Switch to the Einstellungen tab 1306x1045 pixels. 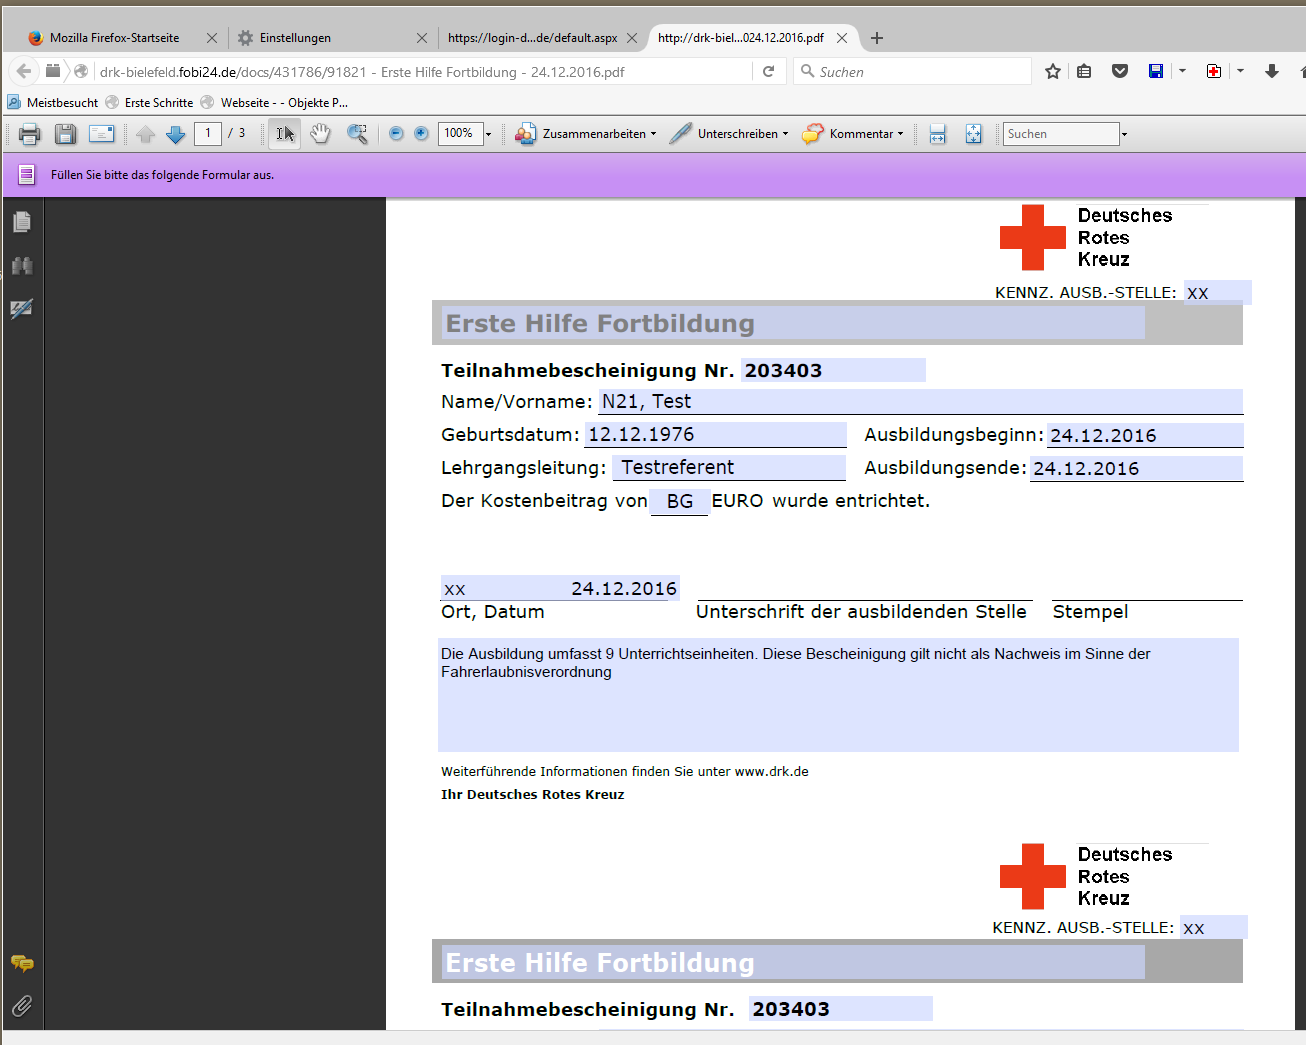[295, 38]
